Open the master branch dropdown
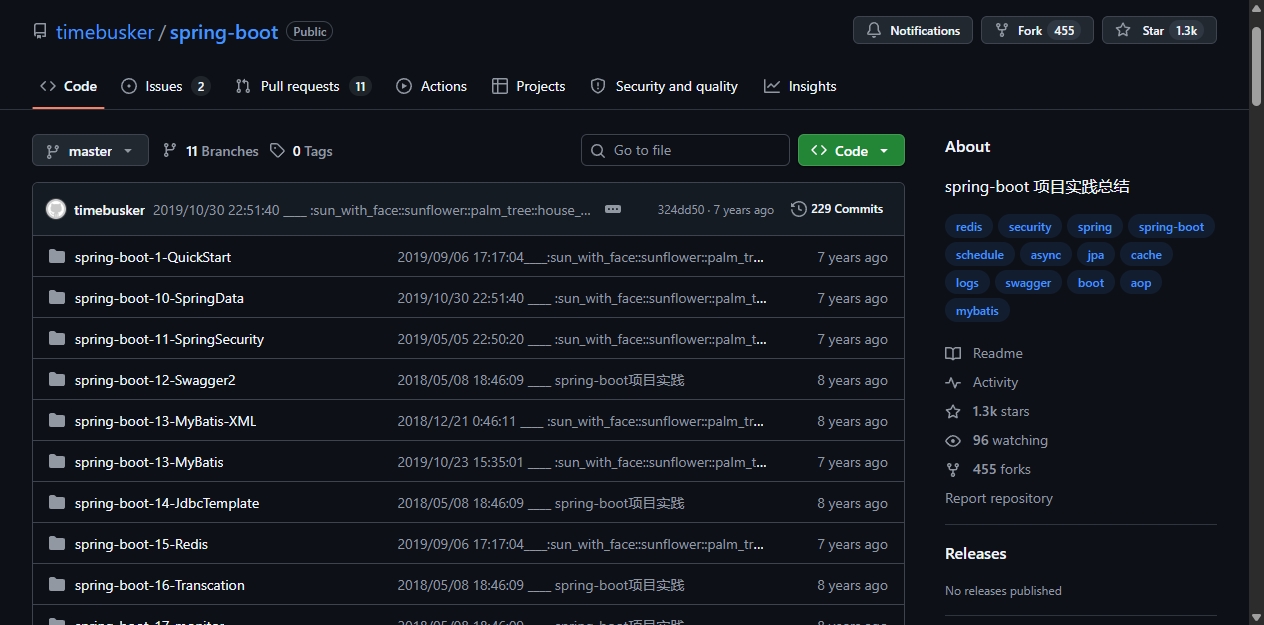This screenshot has height=625, width=1264. (x=90, y=150)
